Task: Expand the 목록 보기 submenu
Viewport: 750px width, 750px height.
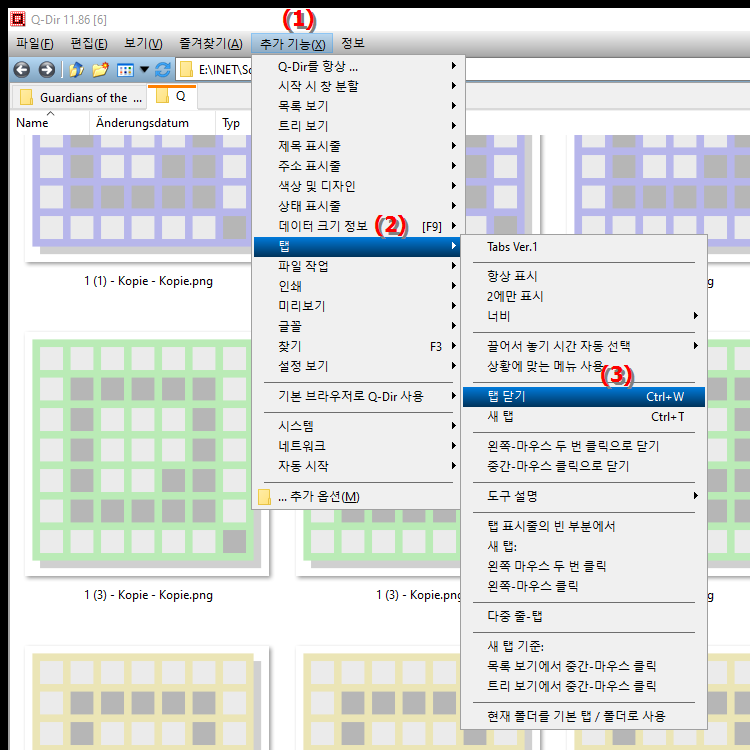Action: point(356,106)
